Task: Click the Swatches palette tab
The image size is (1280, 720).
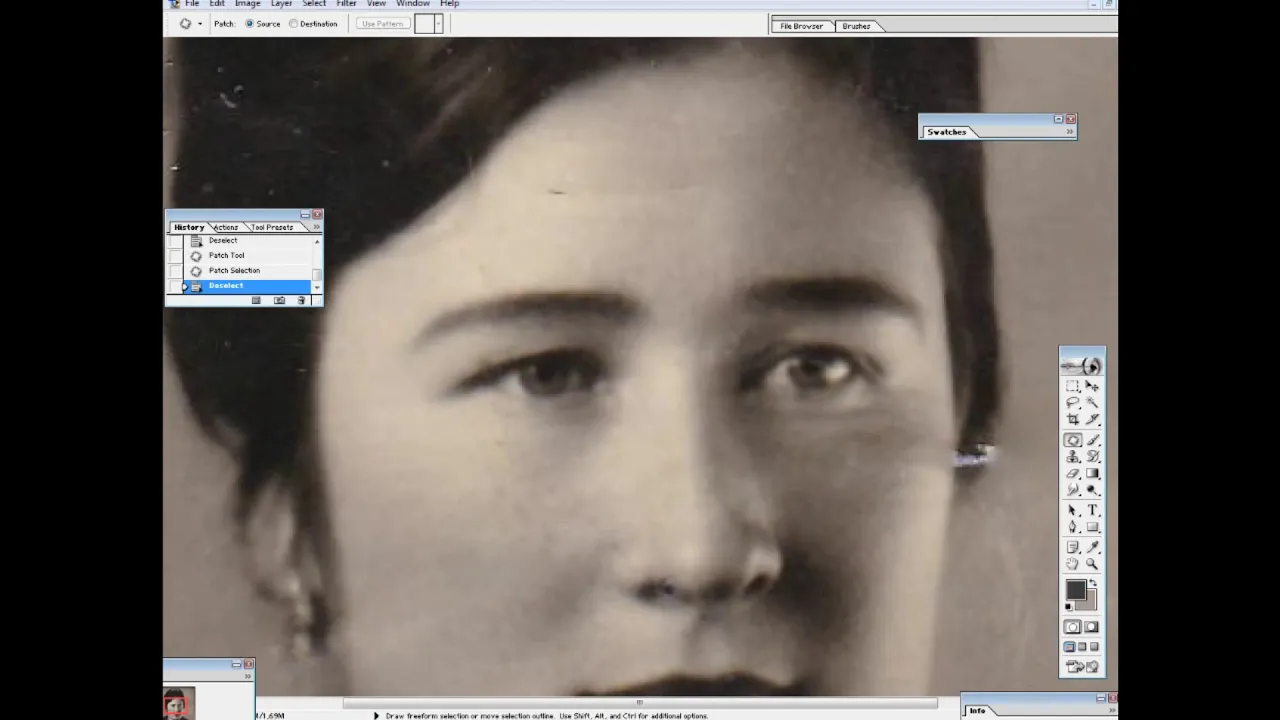Action: tap(946, 132)
